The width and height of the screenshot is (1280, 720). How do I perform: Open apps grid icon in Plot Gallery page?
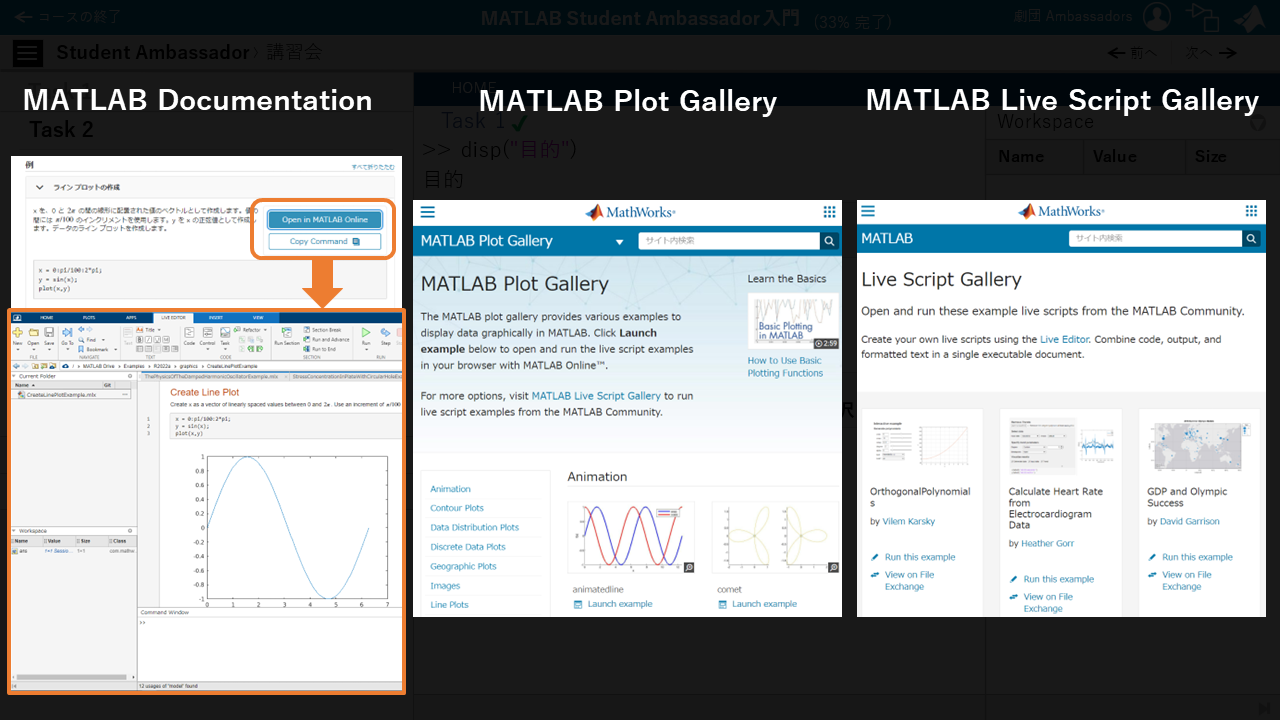tap(829, 212)
